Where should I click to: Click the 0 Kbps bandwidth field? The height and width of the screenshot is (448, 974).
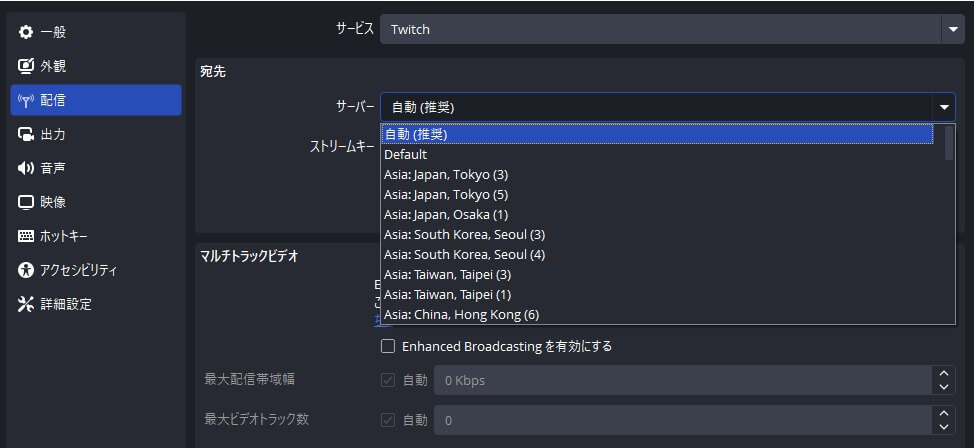[x=683, y=380]
